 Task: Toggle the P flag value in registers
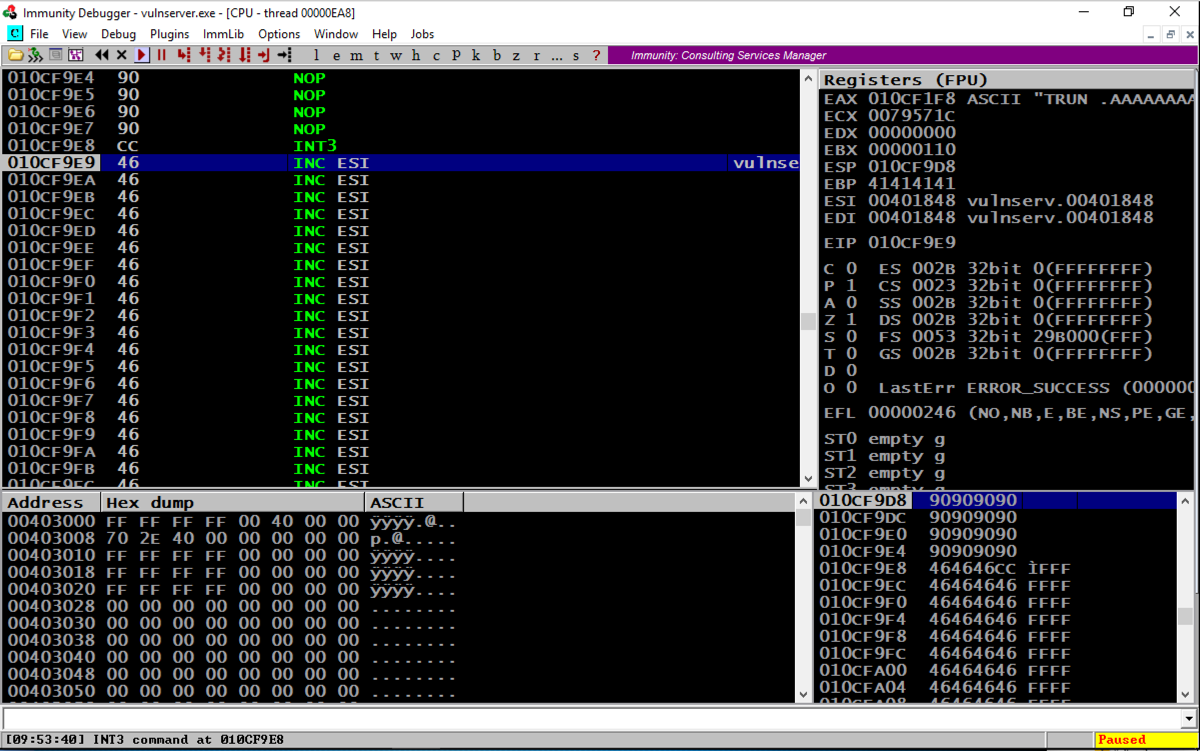851,285
